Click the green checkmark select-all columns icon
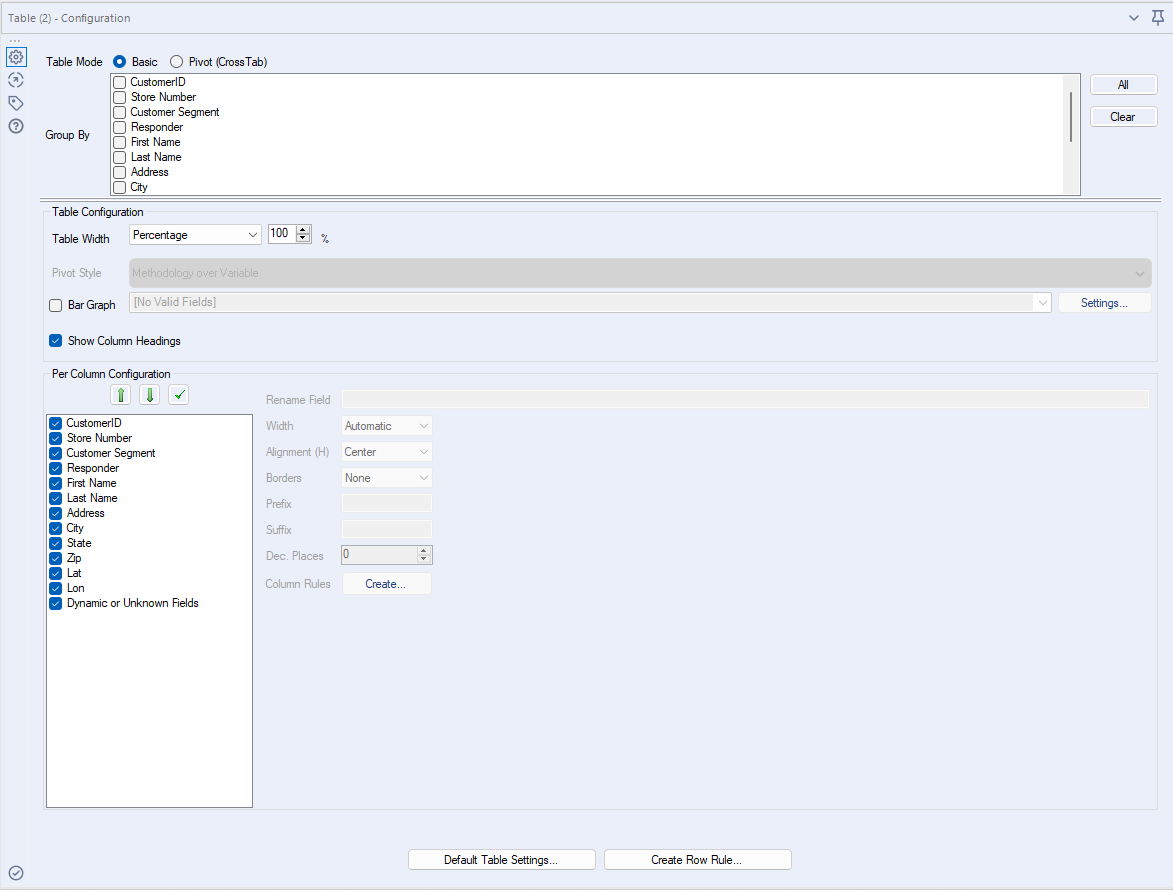 pyautogui.click(x=179, y=395)
